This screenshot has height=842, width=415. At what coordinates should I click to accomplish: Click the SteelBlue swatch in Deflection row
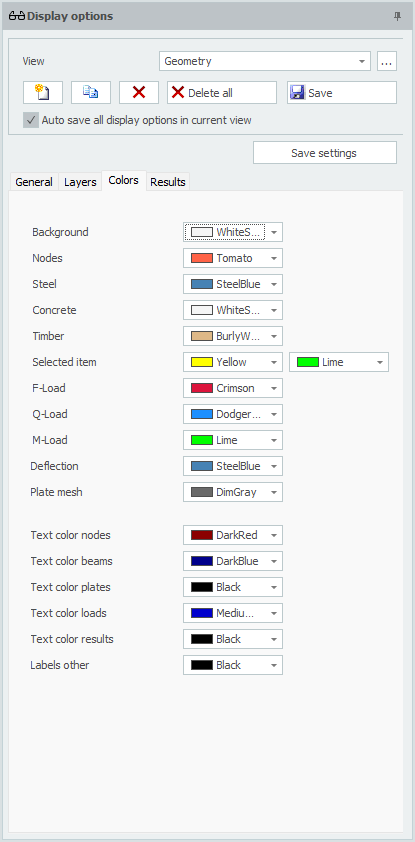[x=202, y=466]
